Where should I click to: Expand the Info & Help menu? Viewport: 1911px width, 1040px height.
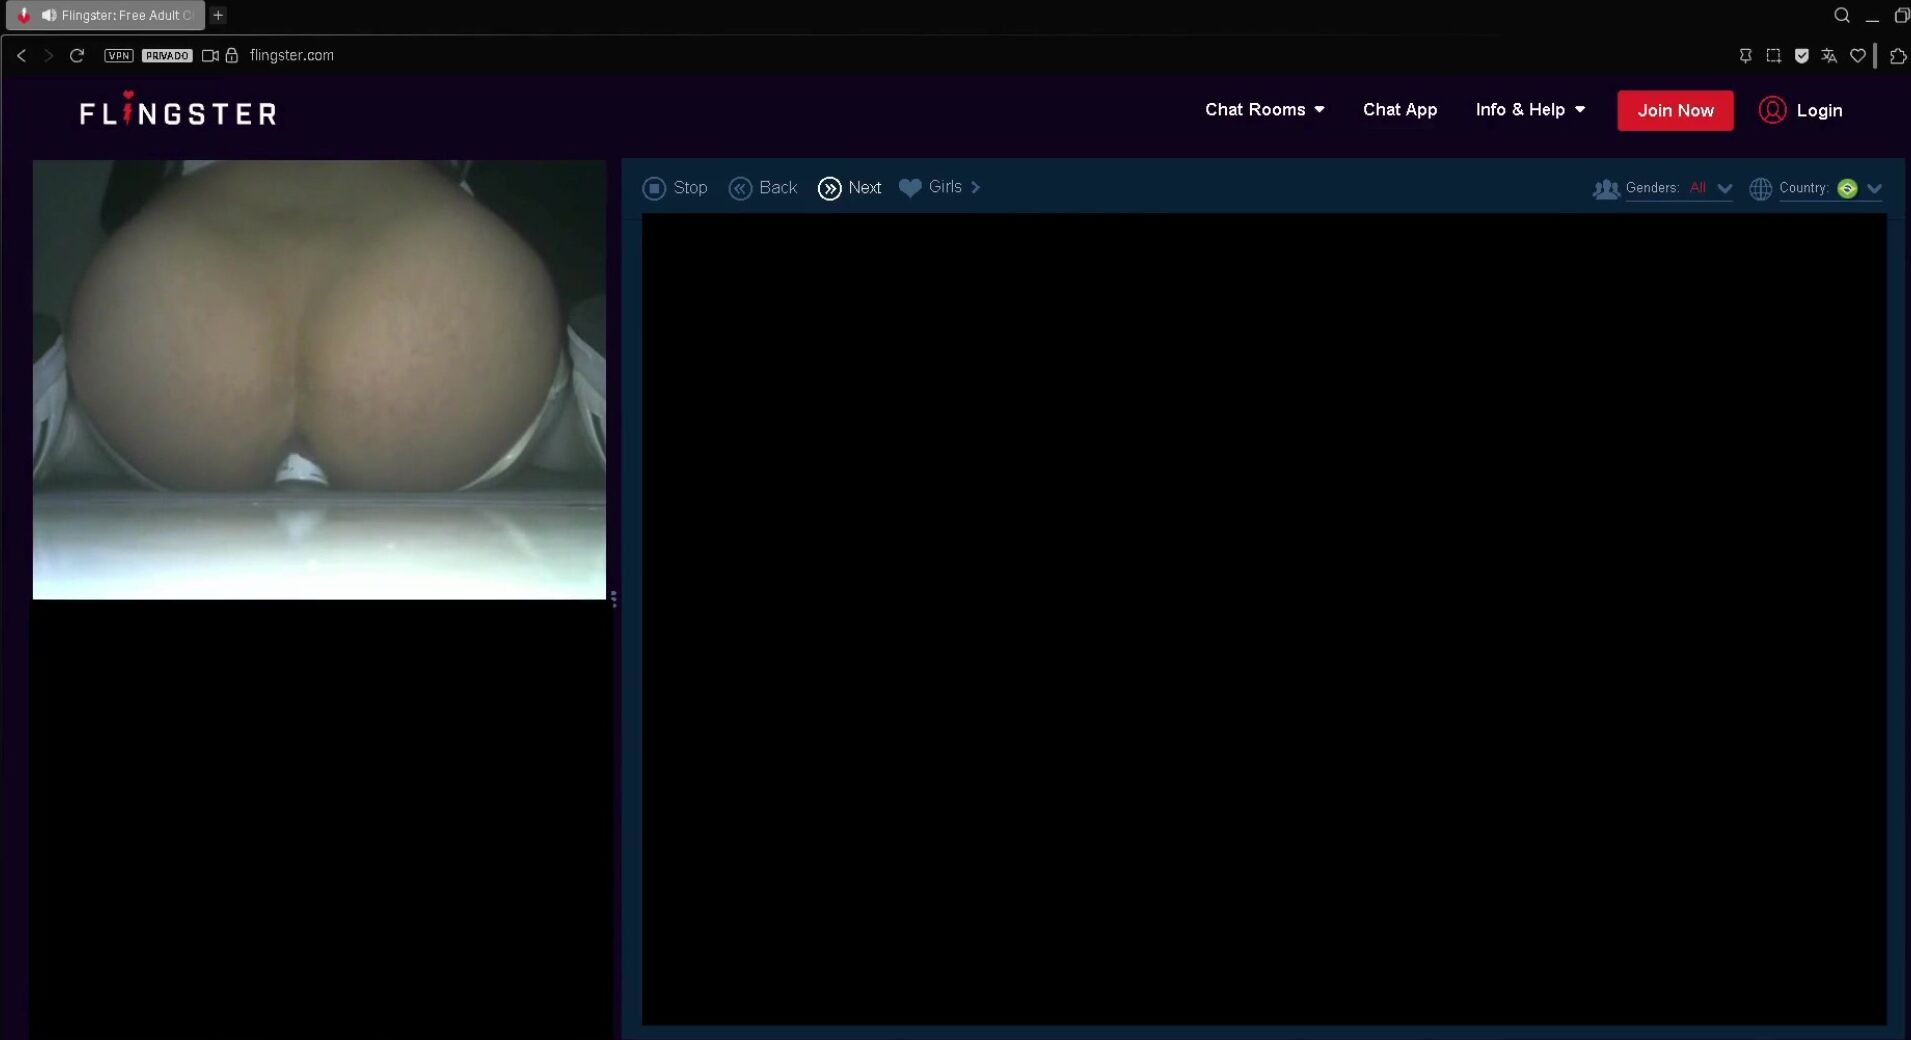pyautogui.click(x=1530, y=110)
